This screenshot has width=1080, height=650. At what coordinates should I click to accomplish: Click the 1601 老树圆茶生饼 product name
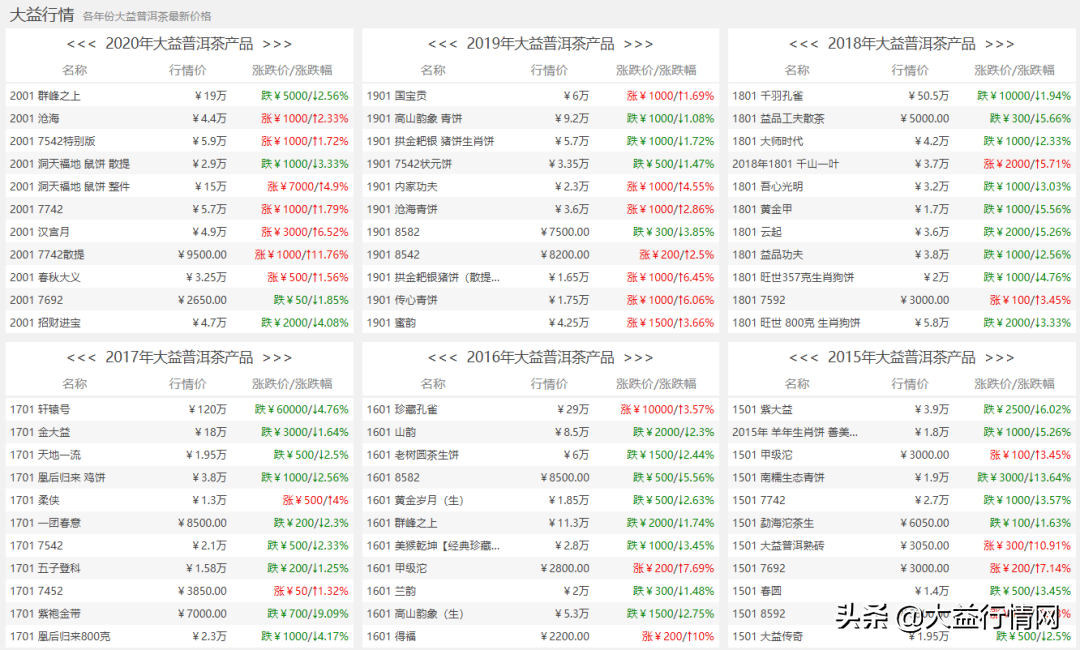coord(413,454)
